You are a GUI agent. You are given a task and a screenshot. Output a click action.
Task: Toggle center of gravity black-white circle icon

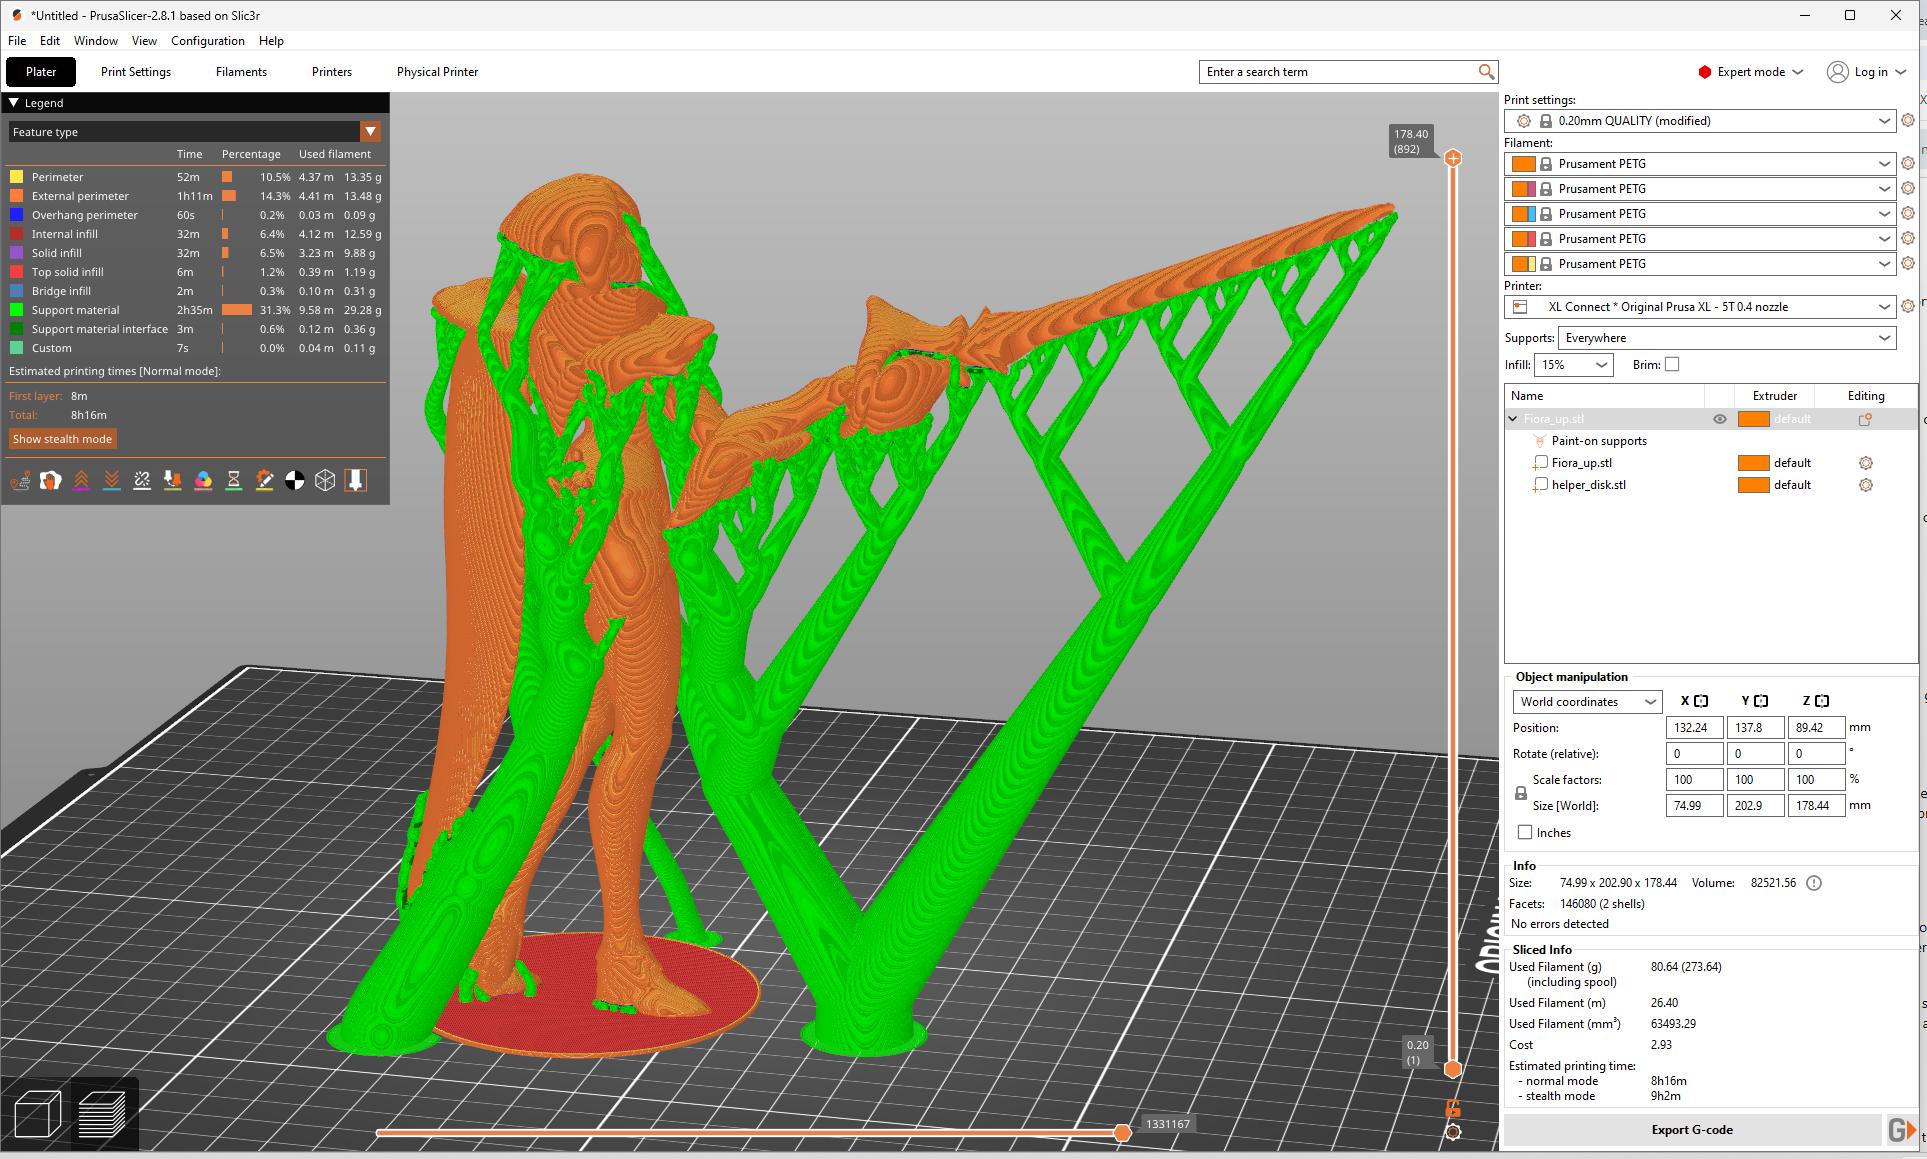point(295,481)
